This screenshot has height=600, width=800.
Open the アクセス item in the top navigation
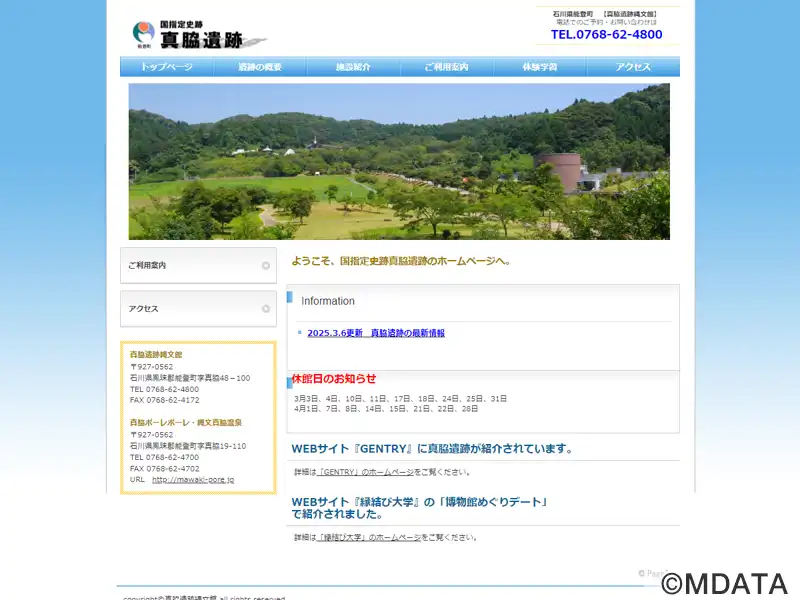point(633,67)
